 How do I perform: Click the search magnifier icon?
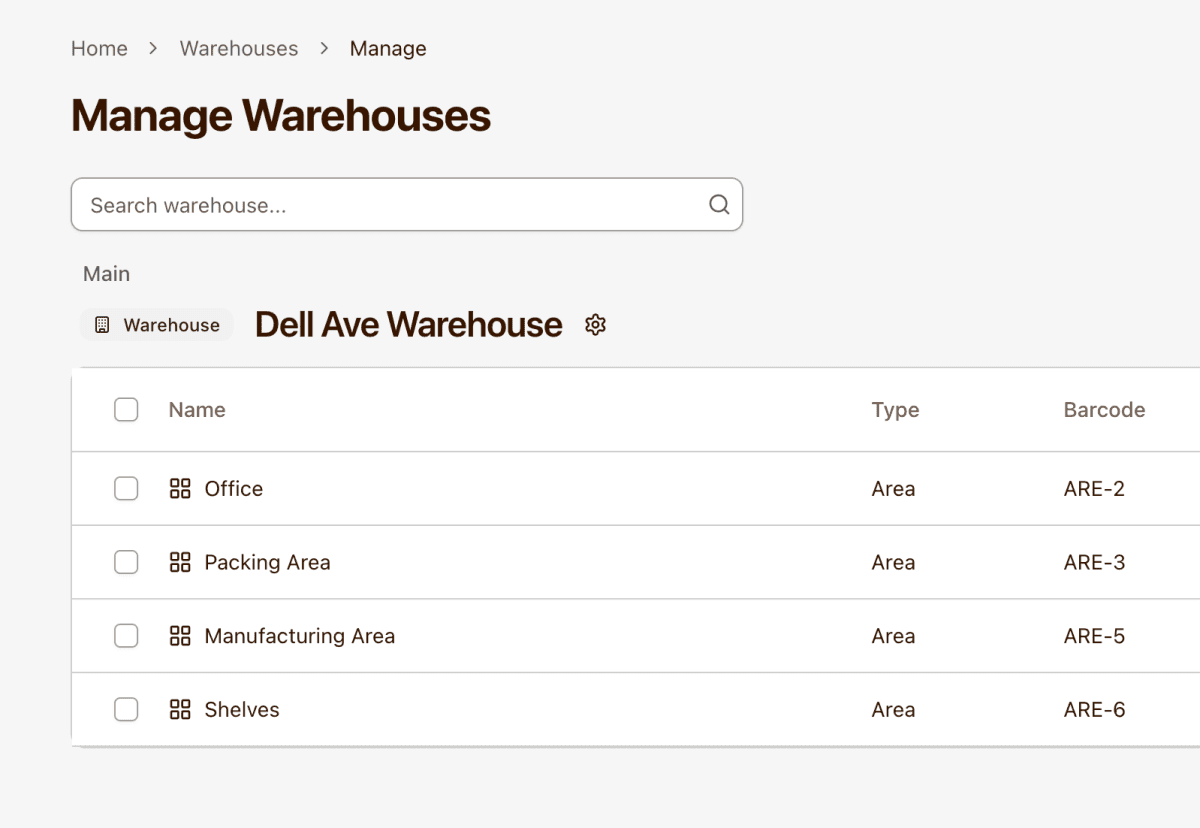coord(719,205)
